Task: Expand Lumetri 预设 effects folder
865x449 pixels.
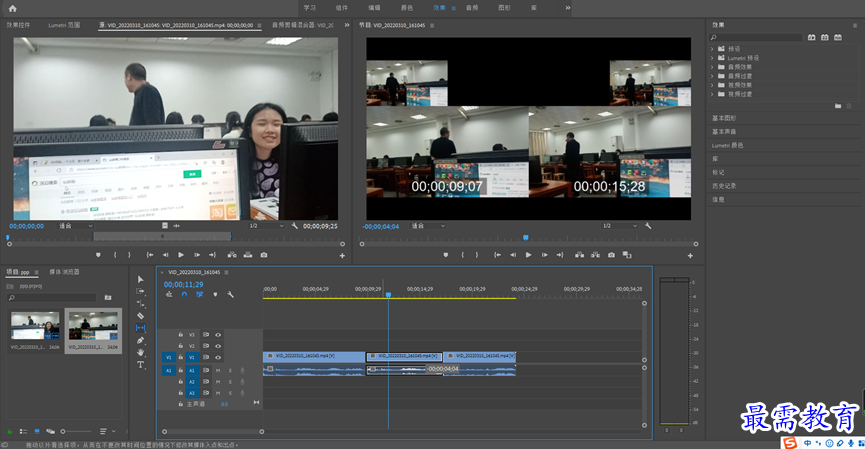Action: tap(712, 58)
